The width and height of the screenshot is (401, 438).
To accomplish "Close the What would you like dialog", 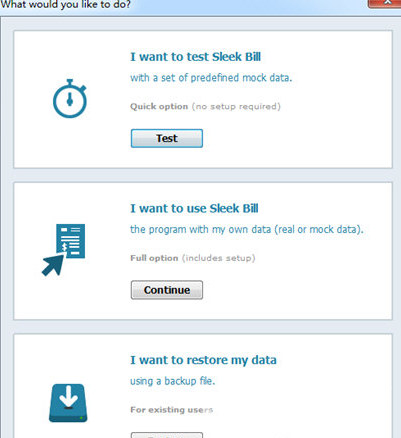I will click(x=385, y=3).
